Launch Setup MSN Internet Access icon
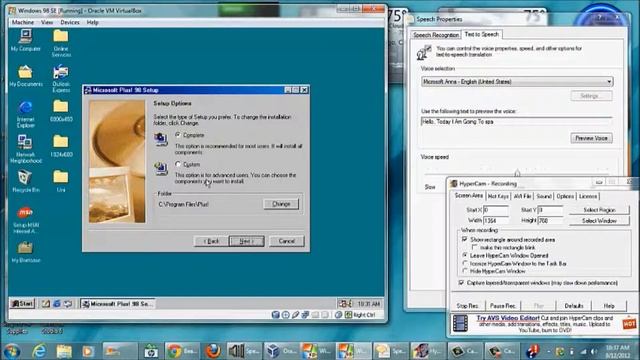Screen dimensions: 640x360 coord(25,220)
